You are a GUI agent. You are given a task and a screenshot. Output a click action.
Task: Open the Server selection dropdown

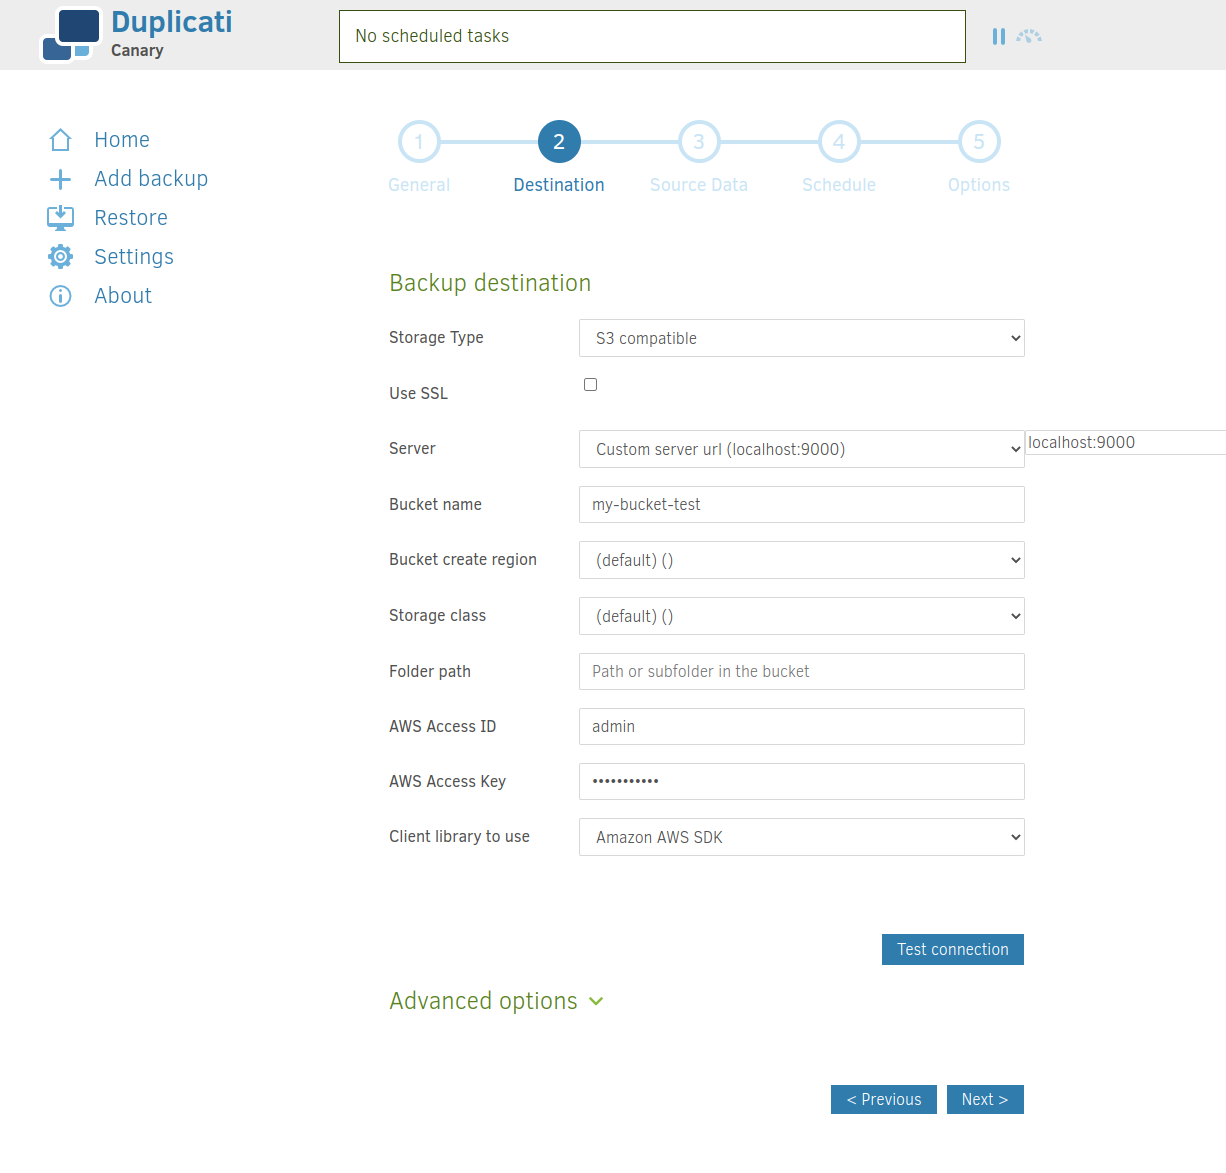801,449
